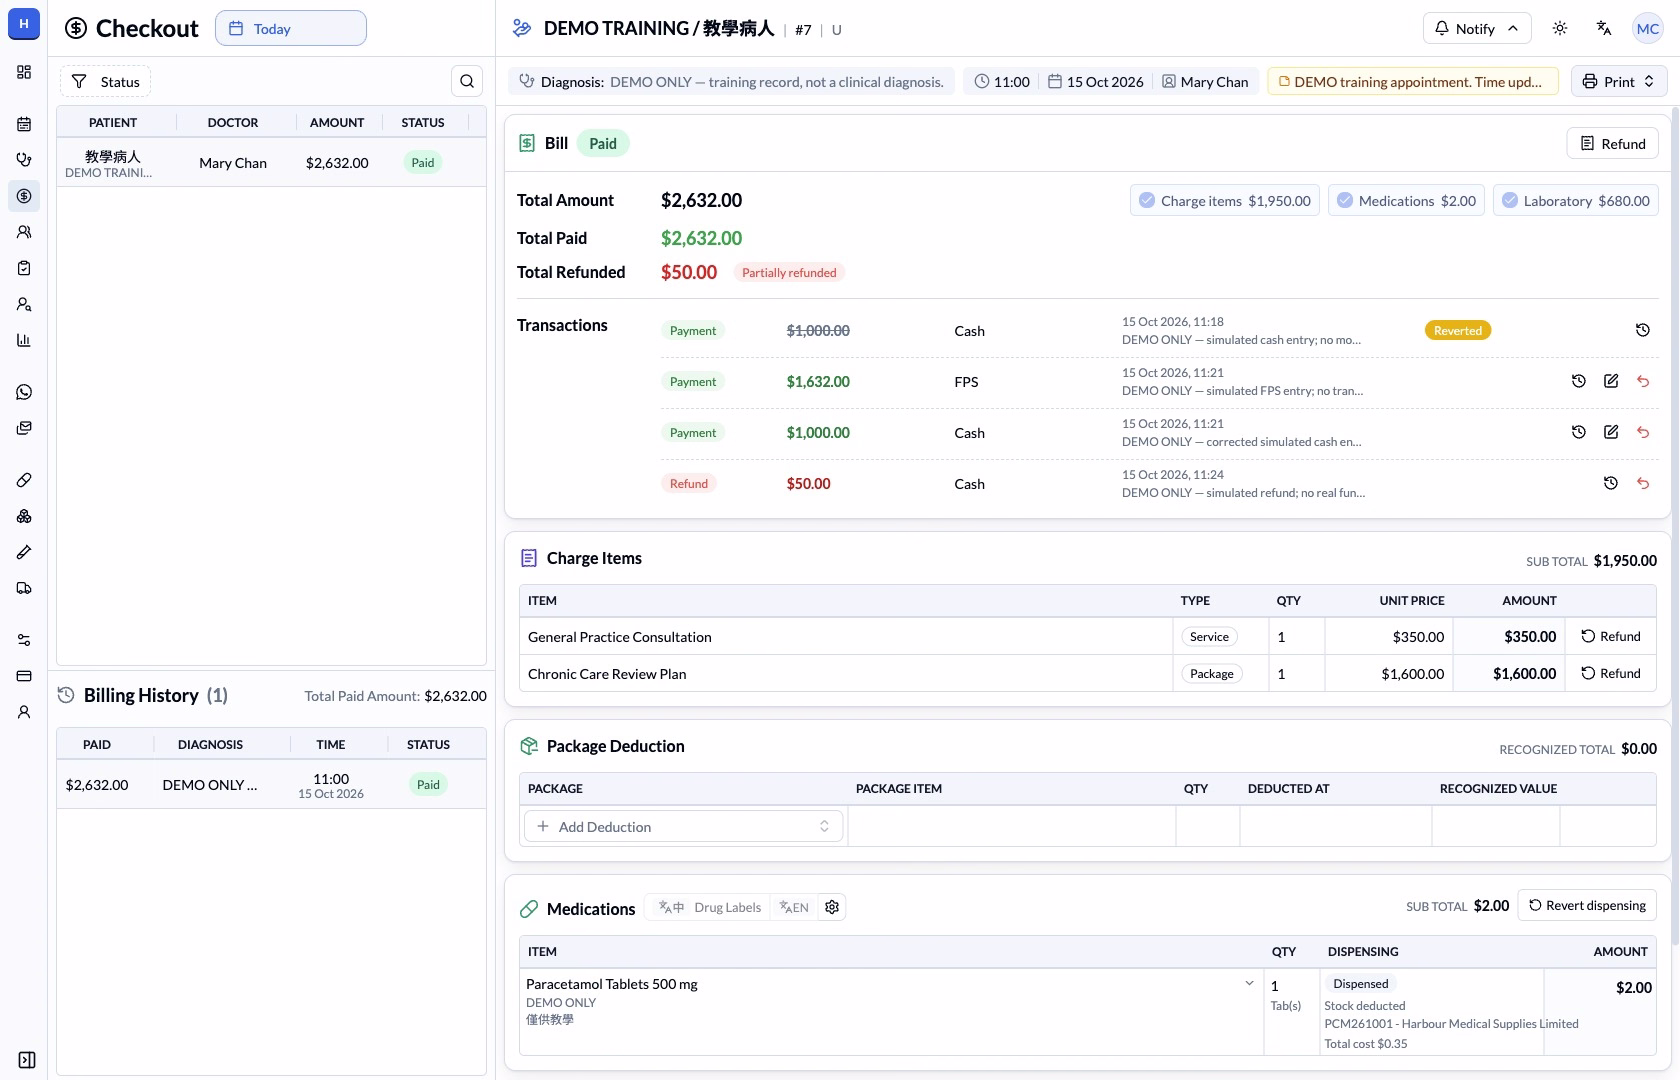Click Revert dispensing button

coord(1587,905)
